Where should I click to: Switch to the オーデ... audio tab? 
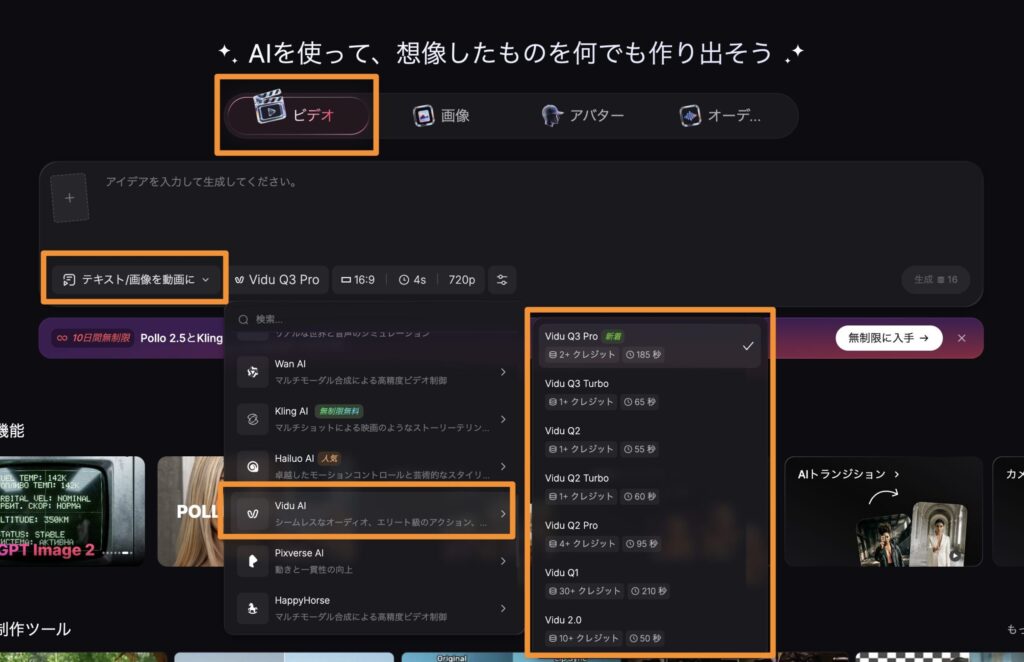tap(720, 116)
